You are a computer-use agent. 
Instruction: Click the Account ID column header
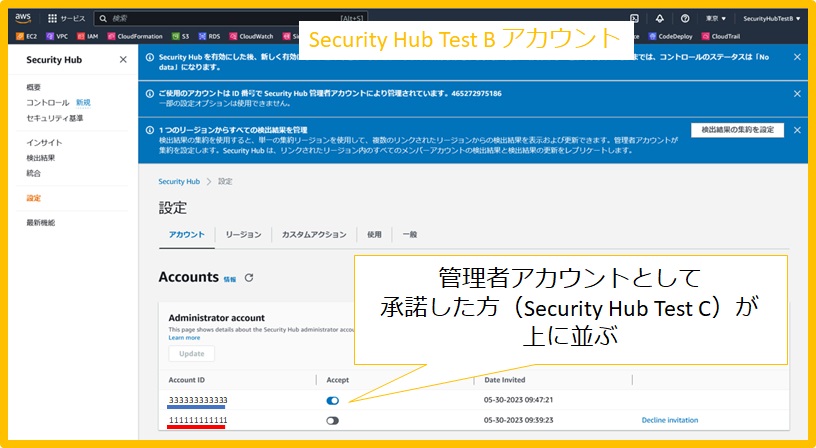tap(186, 380)
